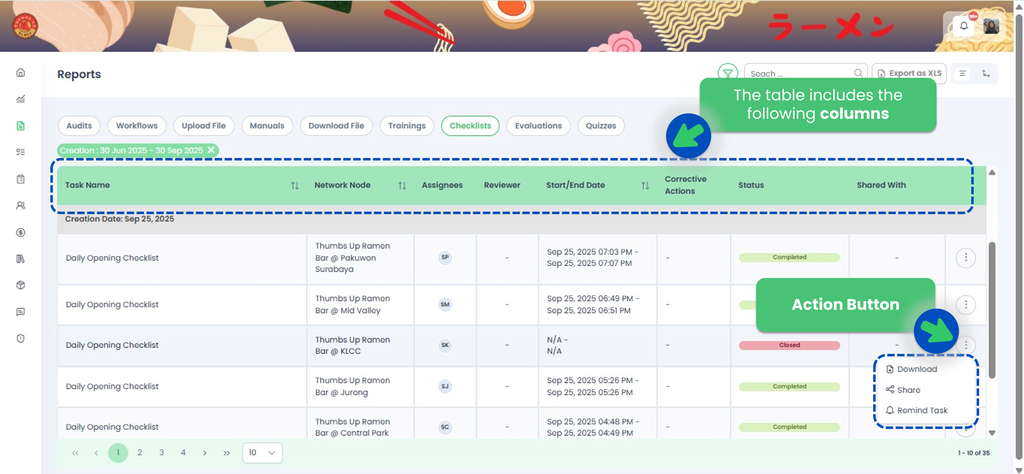Click the notification bell icon
1024x474 pixels.
point(964,27)
